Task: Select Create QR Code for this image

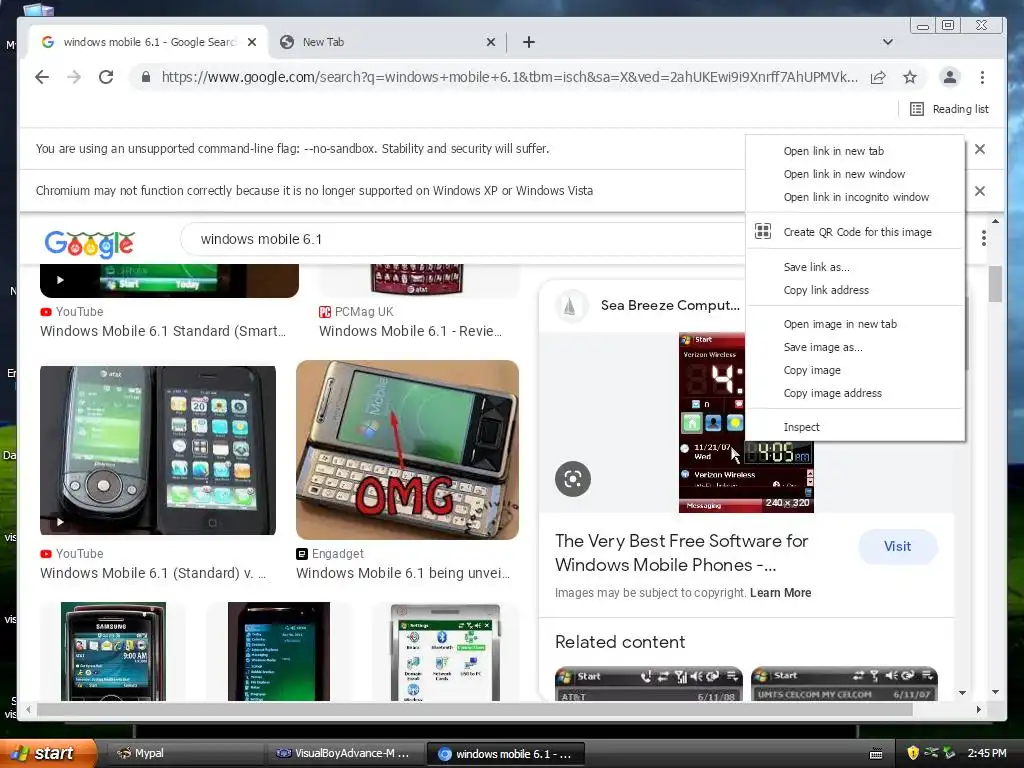Action: (x=856, y=232)
